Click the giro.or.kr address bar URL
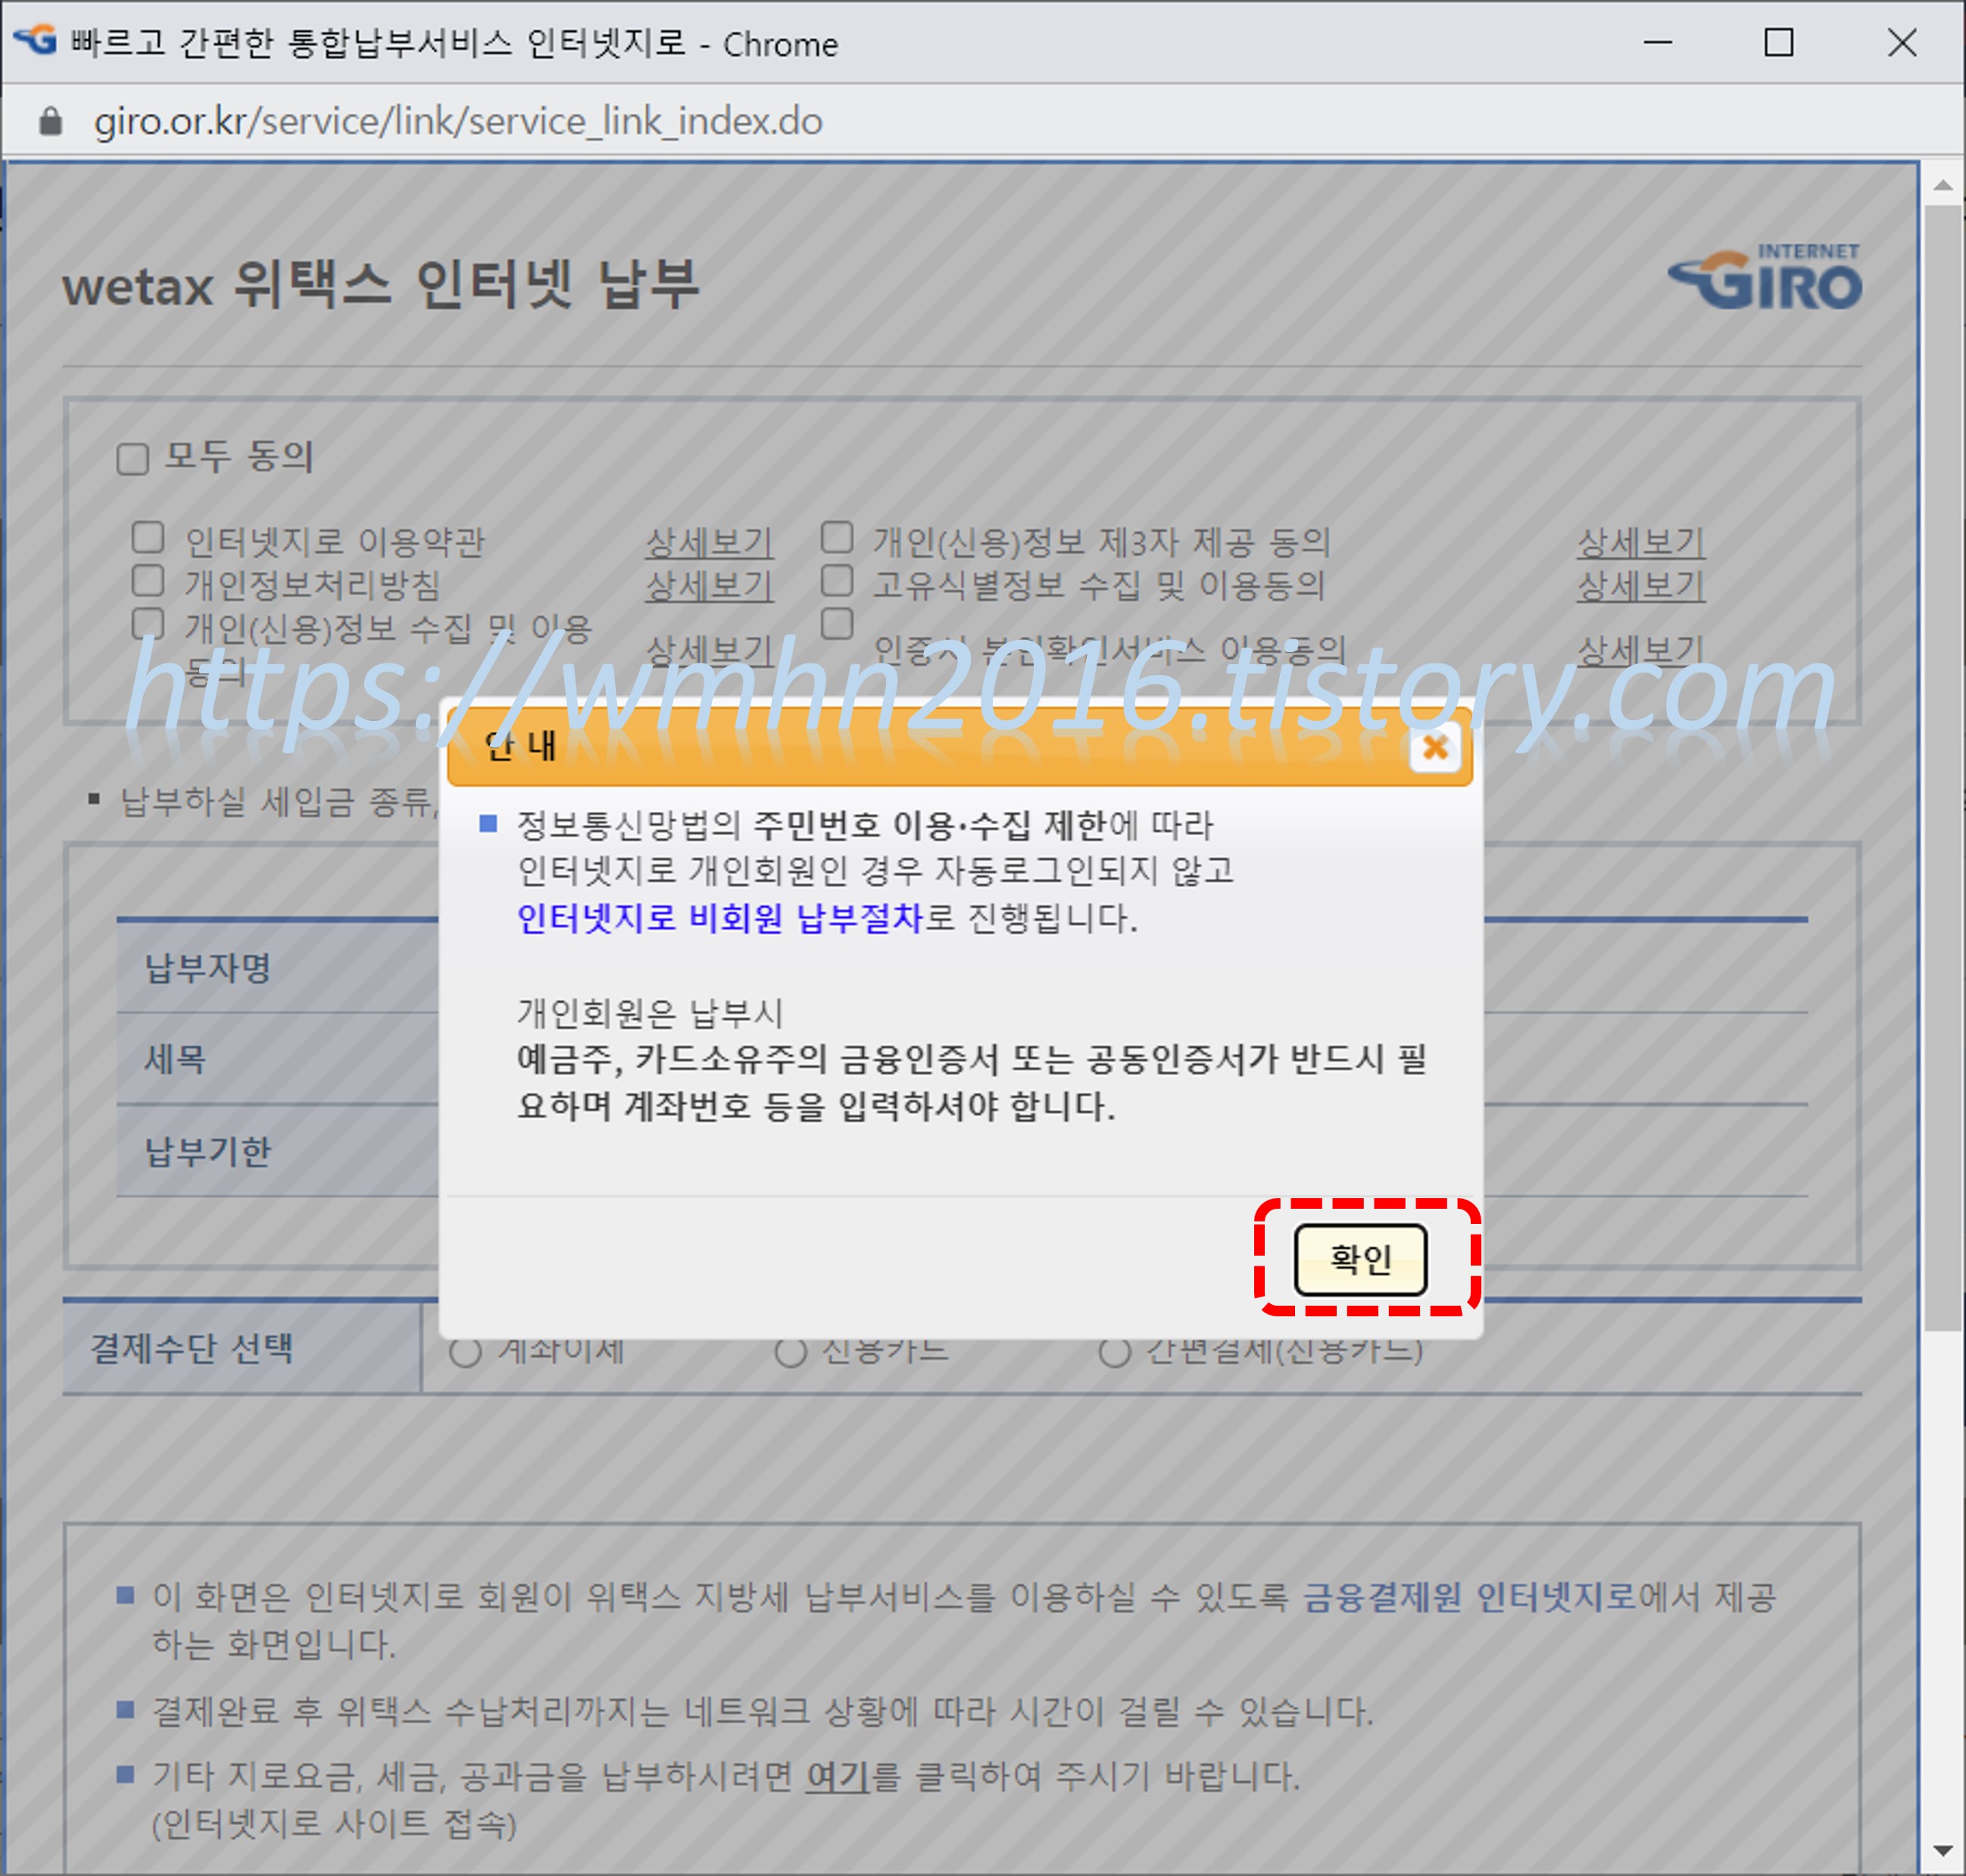The height and width of the screenshot is (1876, 1966). (458, 121)
